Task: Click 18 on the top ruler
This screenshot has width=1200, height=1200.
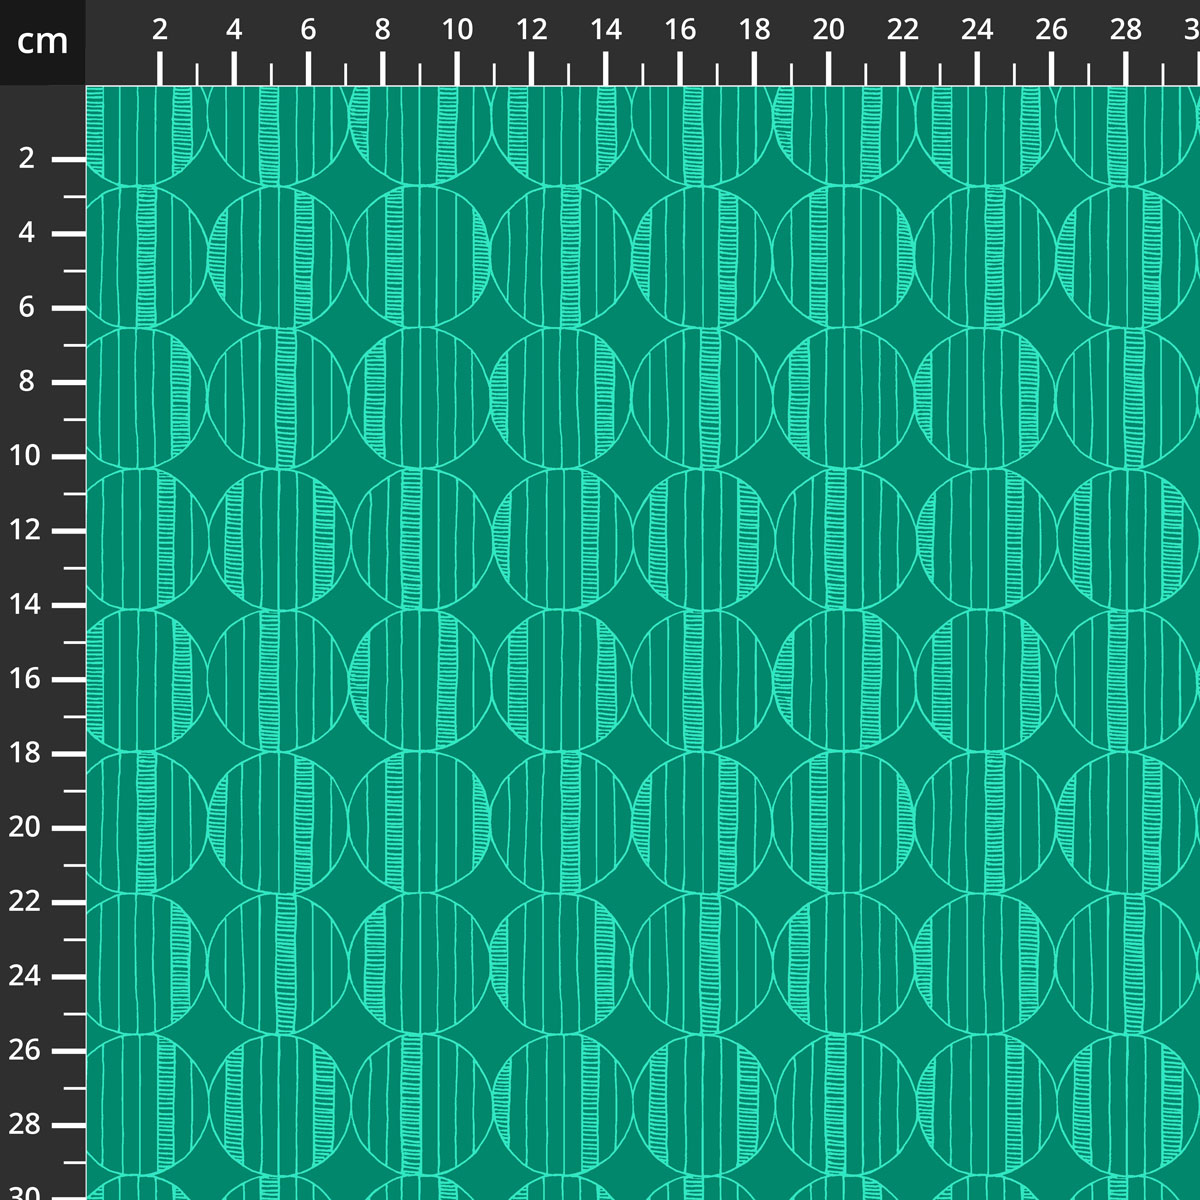Action: [754, 30]
